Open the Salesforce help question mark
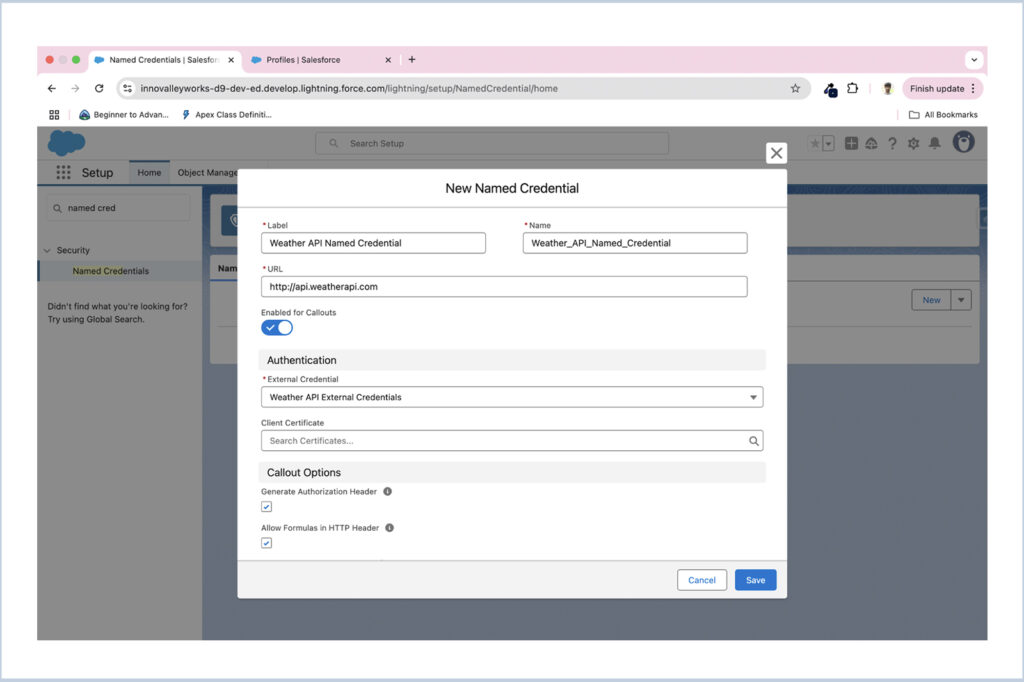Viewport: 1024px width, 682px height. 892,143
